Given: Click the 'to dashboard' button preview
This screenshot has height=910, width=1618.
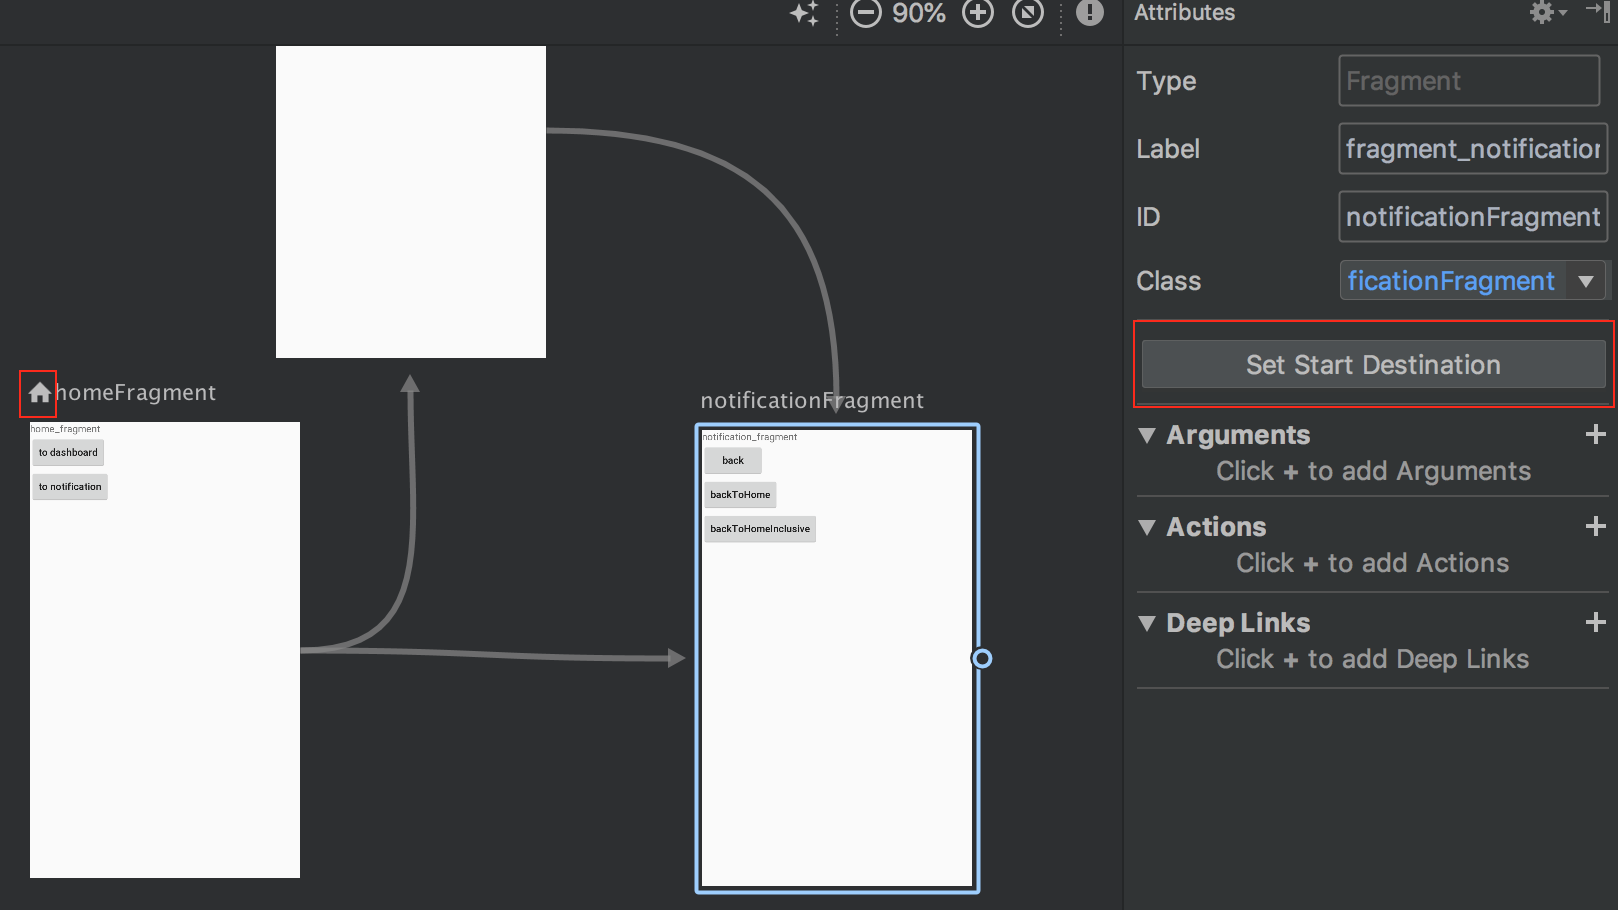Looking at the screenshot, I should coord(68,453).
